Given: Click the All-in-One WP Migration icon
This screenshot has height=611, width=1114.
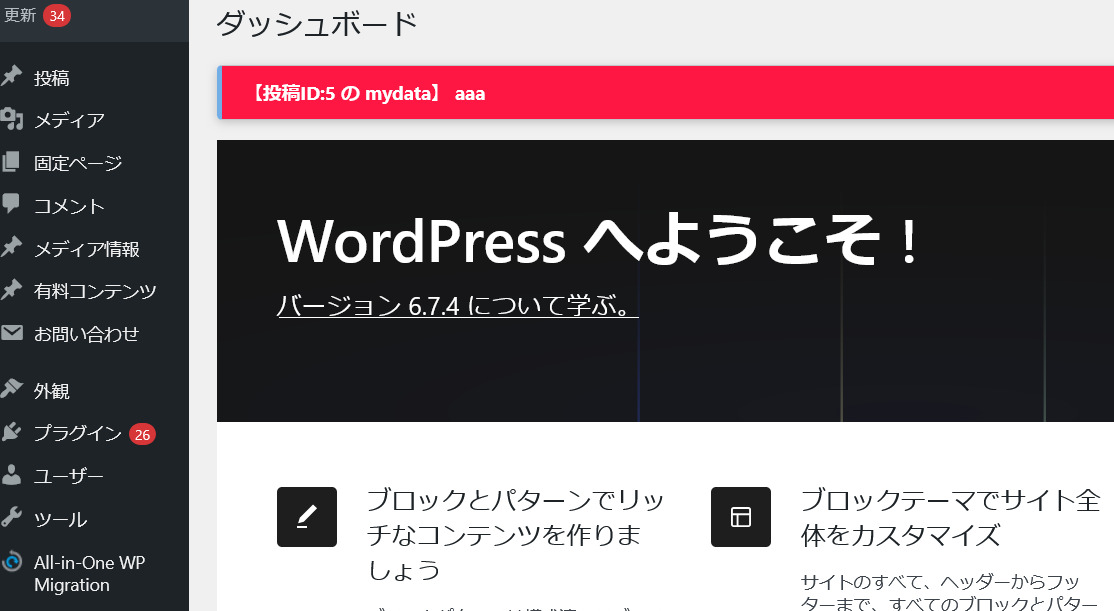Looking at the screenshot, I should [x=12, y=562].
